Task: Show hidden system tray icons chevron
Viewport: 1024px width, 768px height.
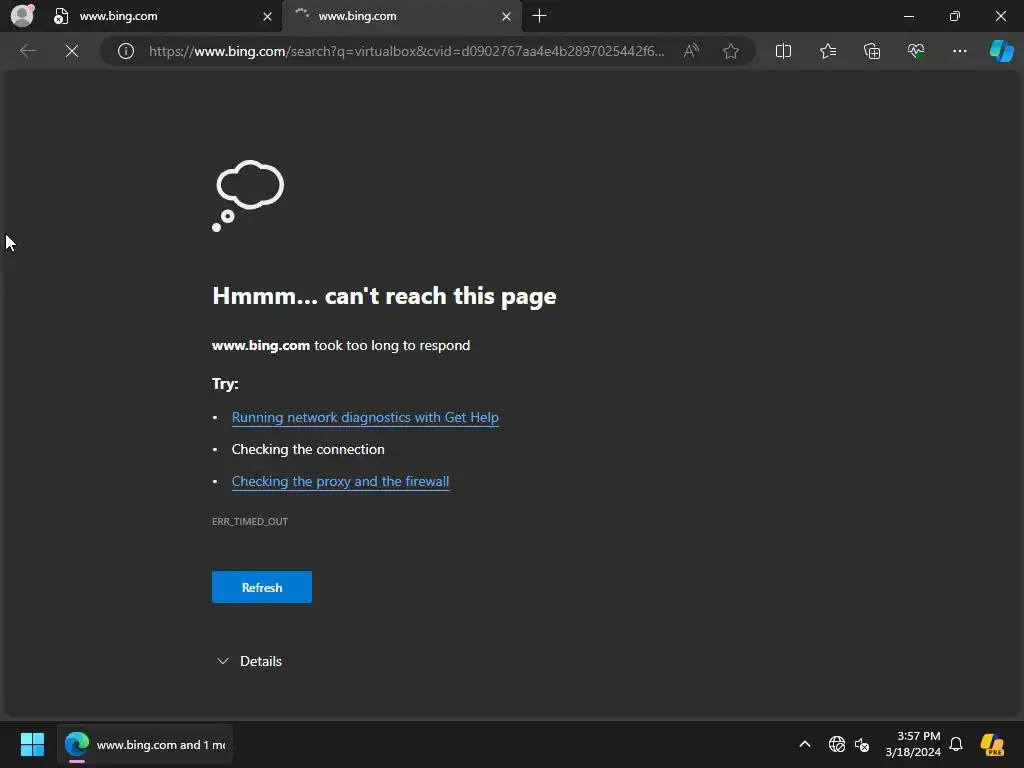Action: (x=805, y=744)
